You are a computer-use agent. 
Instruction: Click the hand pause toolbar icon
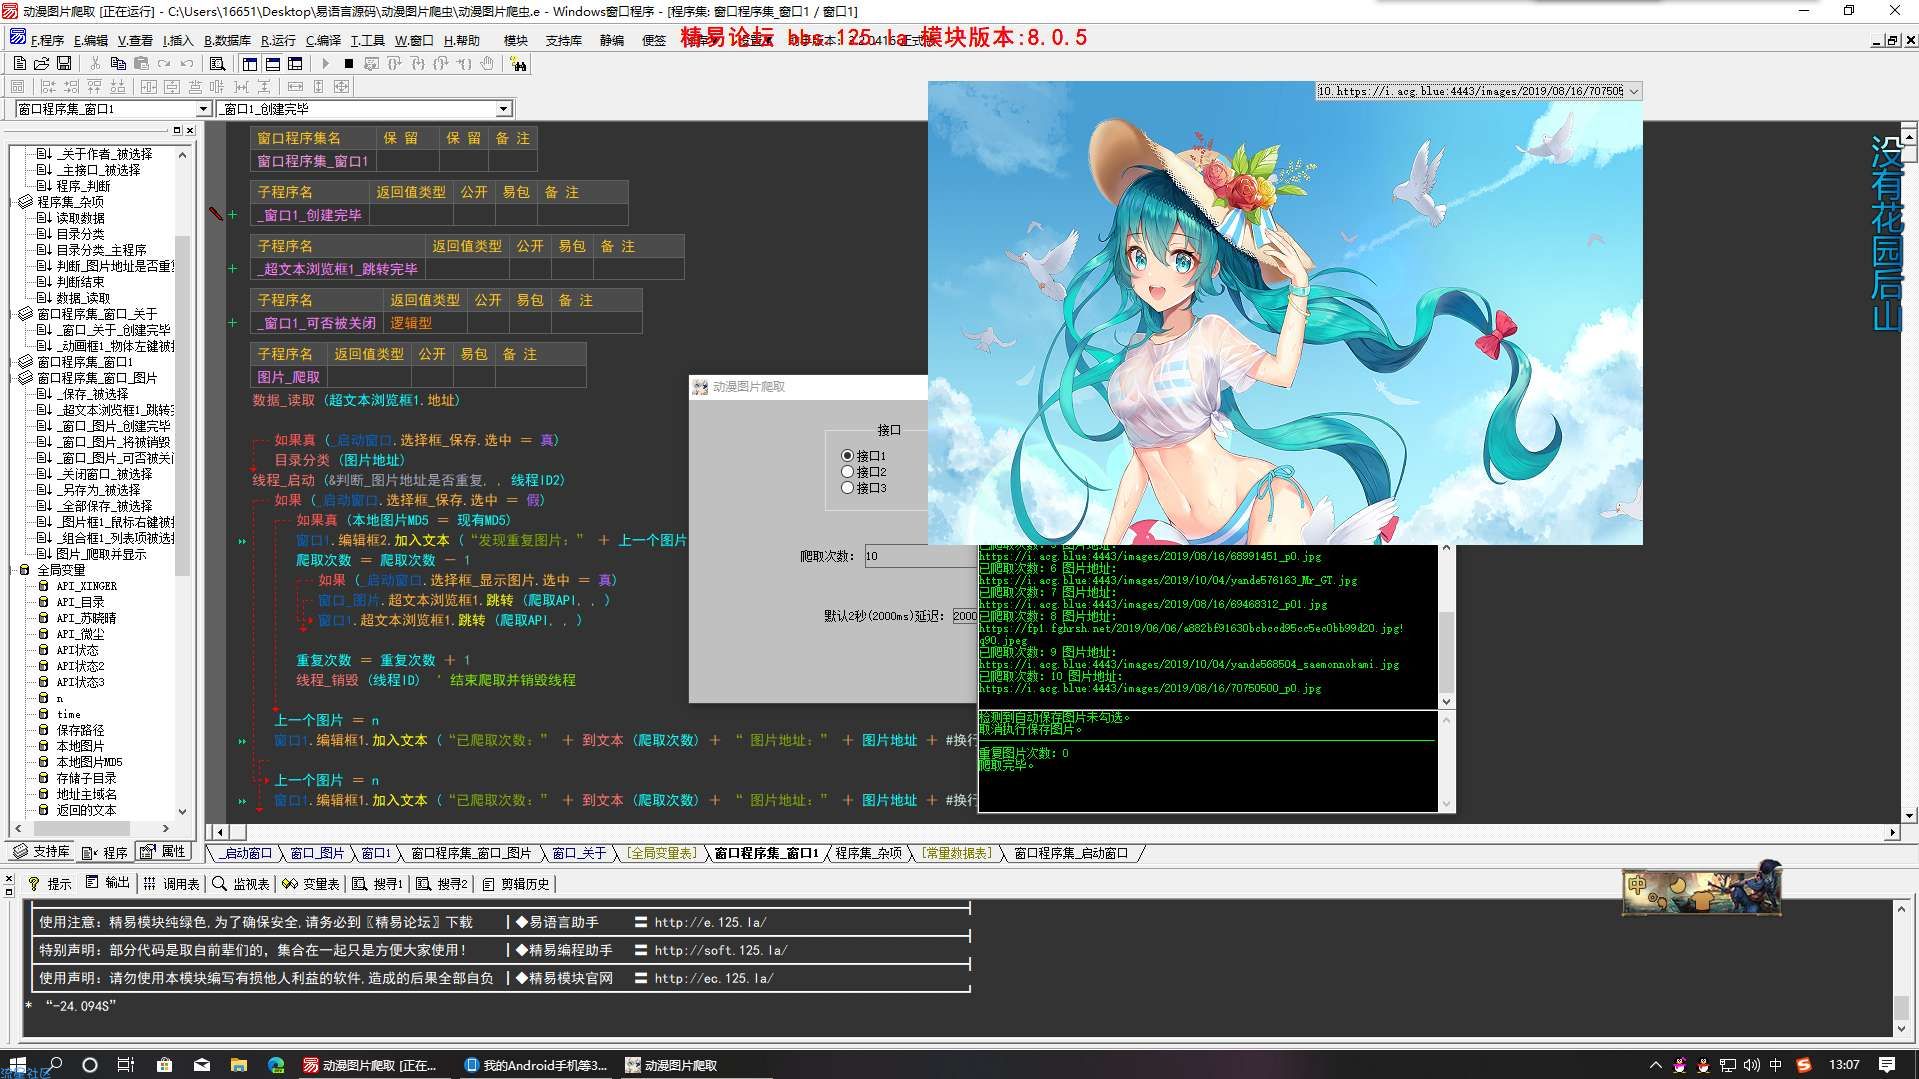coord(487,63)
